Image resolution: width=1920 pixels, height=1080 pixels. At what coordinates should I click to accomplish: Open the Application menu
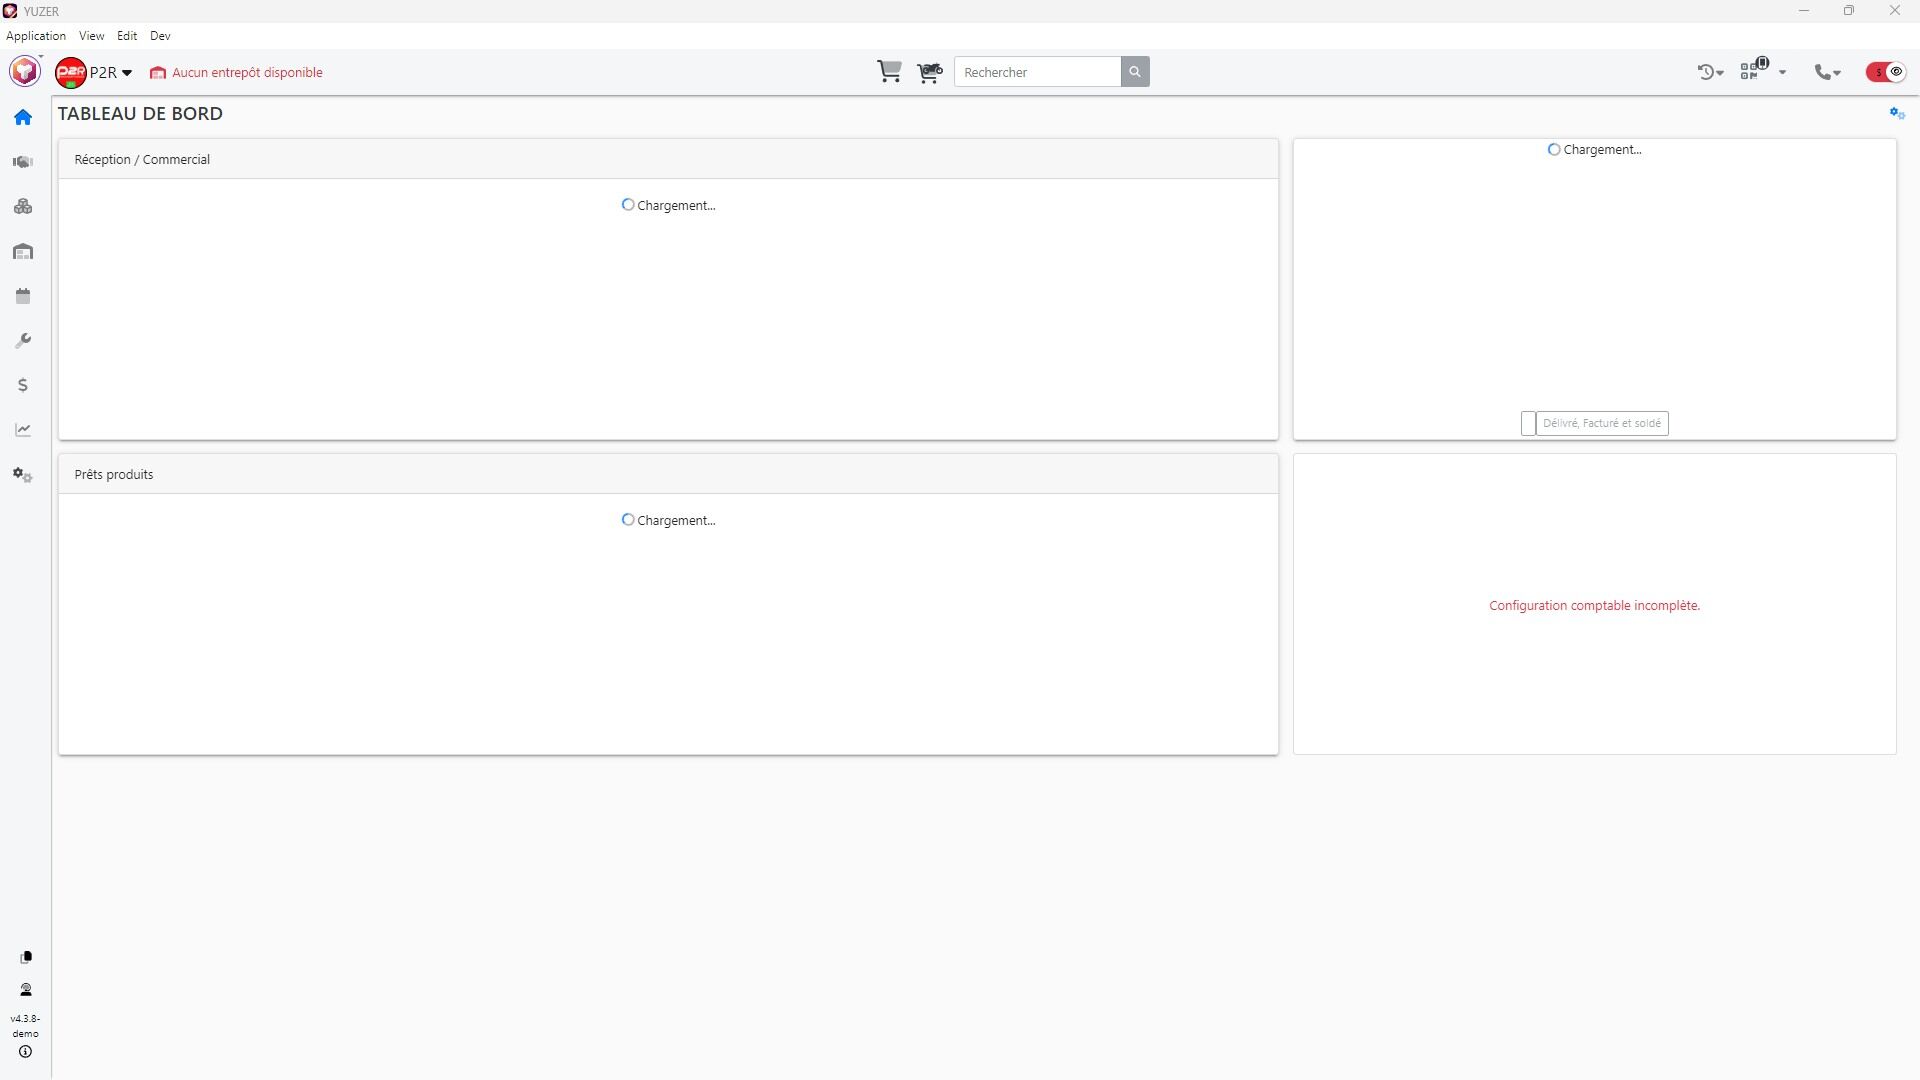pos(36,36)
